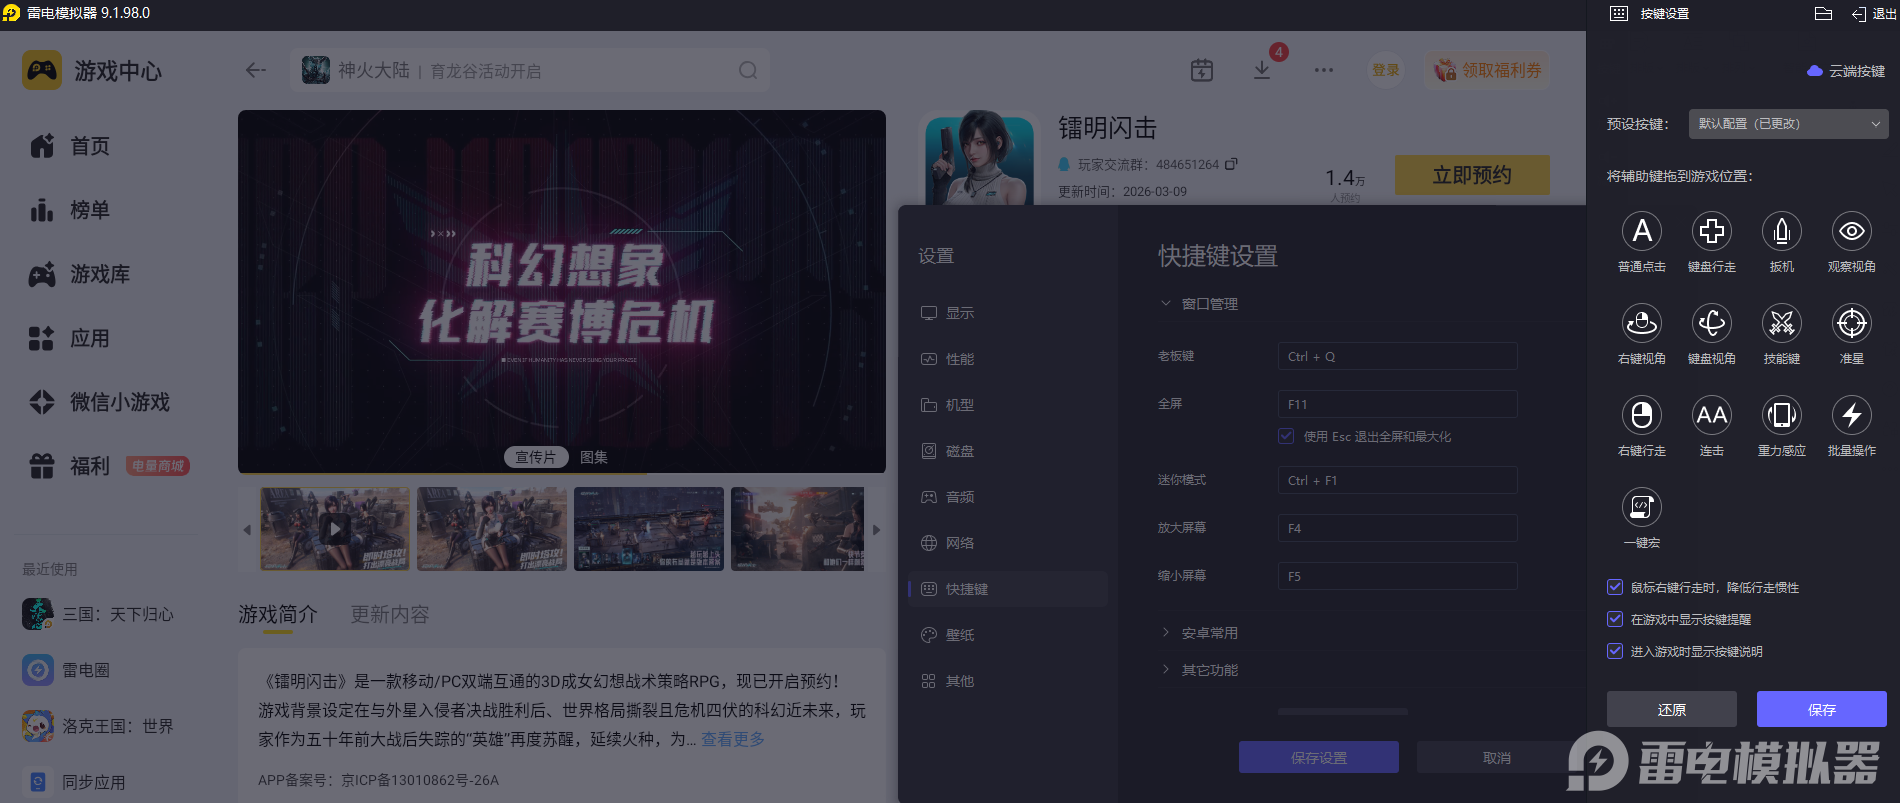Viewport: 1900px width, 803px height.
Task: Click 取消 in settings dialog
Action: [1496, 757]
